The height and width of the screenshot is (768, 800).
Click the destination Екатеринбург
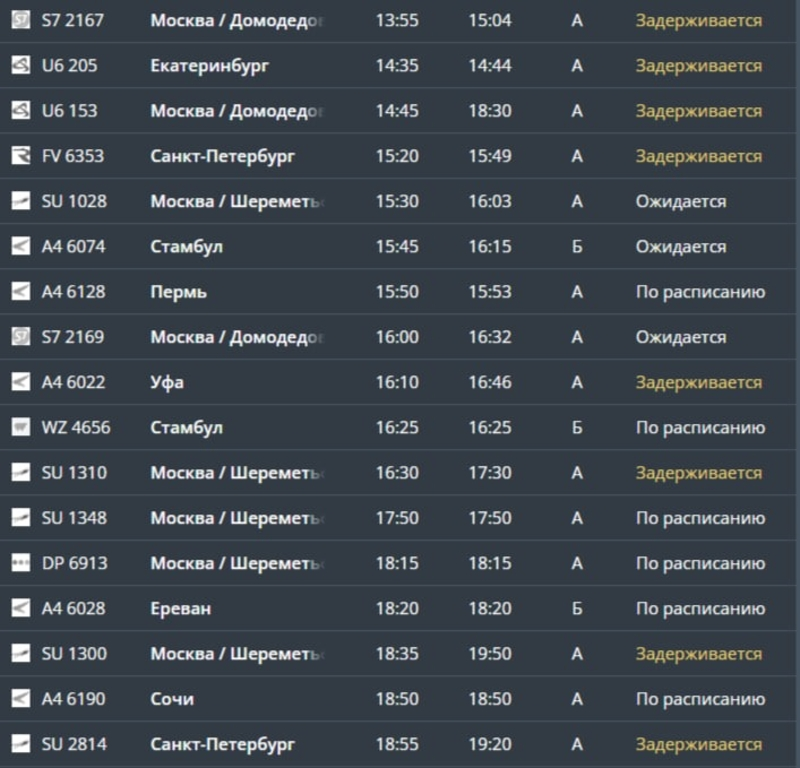click(x=209, y=66)
